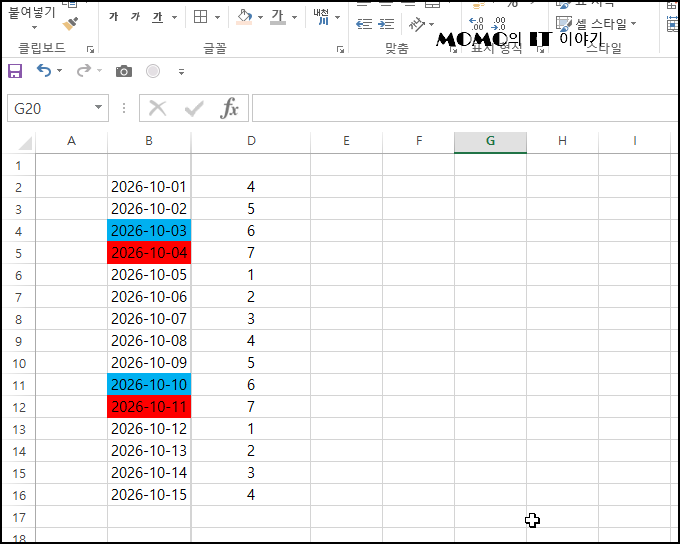Open the Paste options dropdown arrow

[34, 27]
